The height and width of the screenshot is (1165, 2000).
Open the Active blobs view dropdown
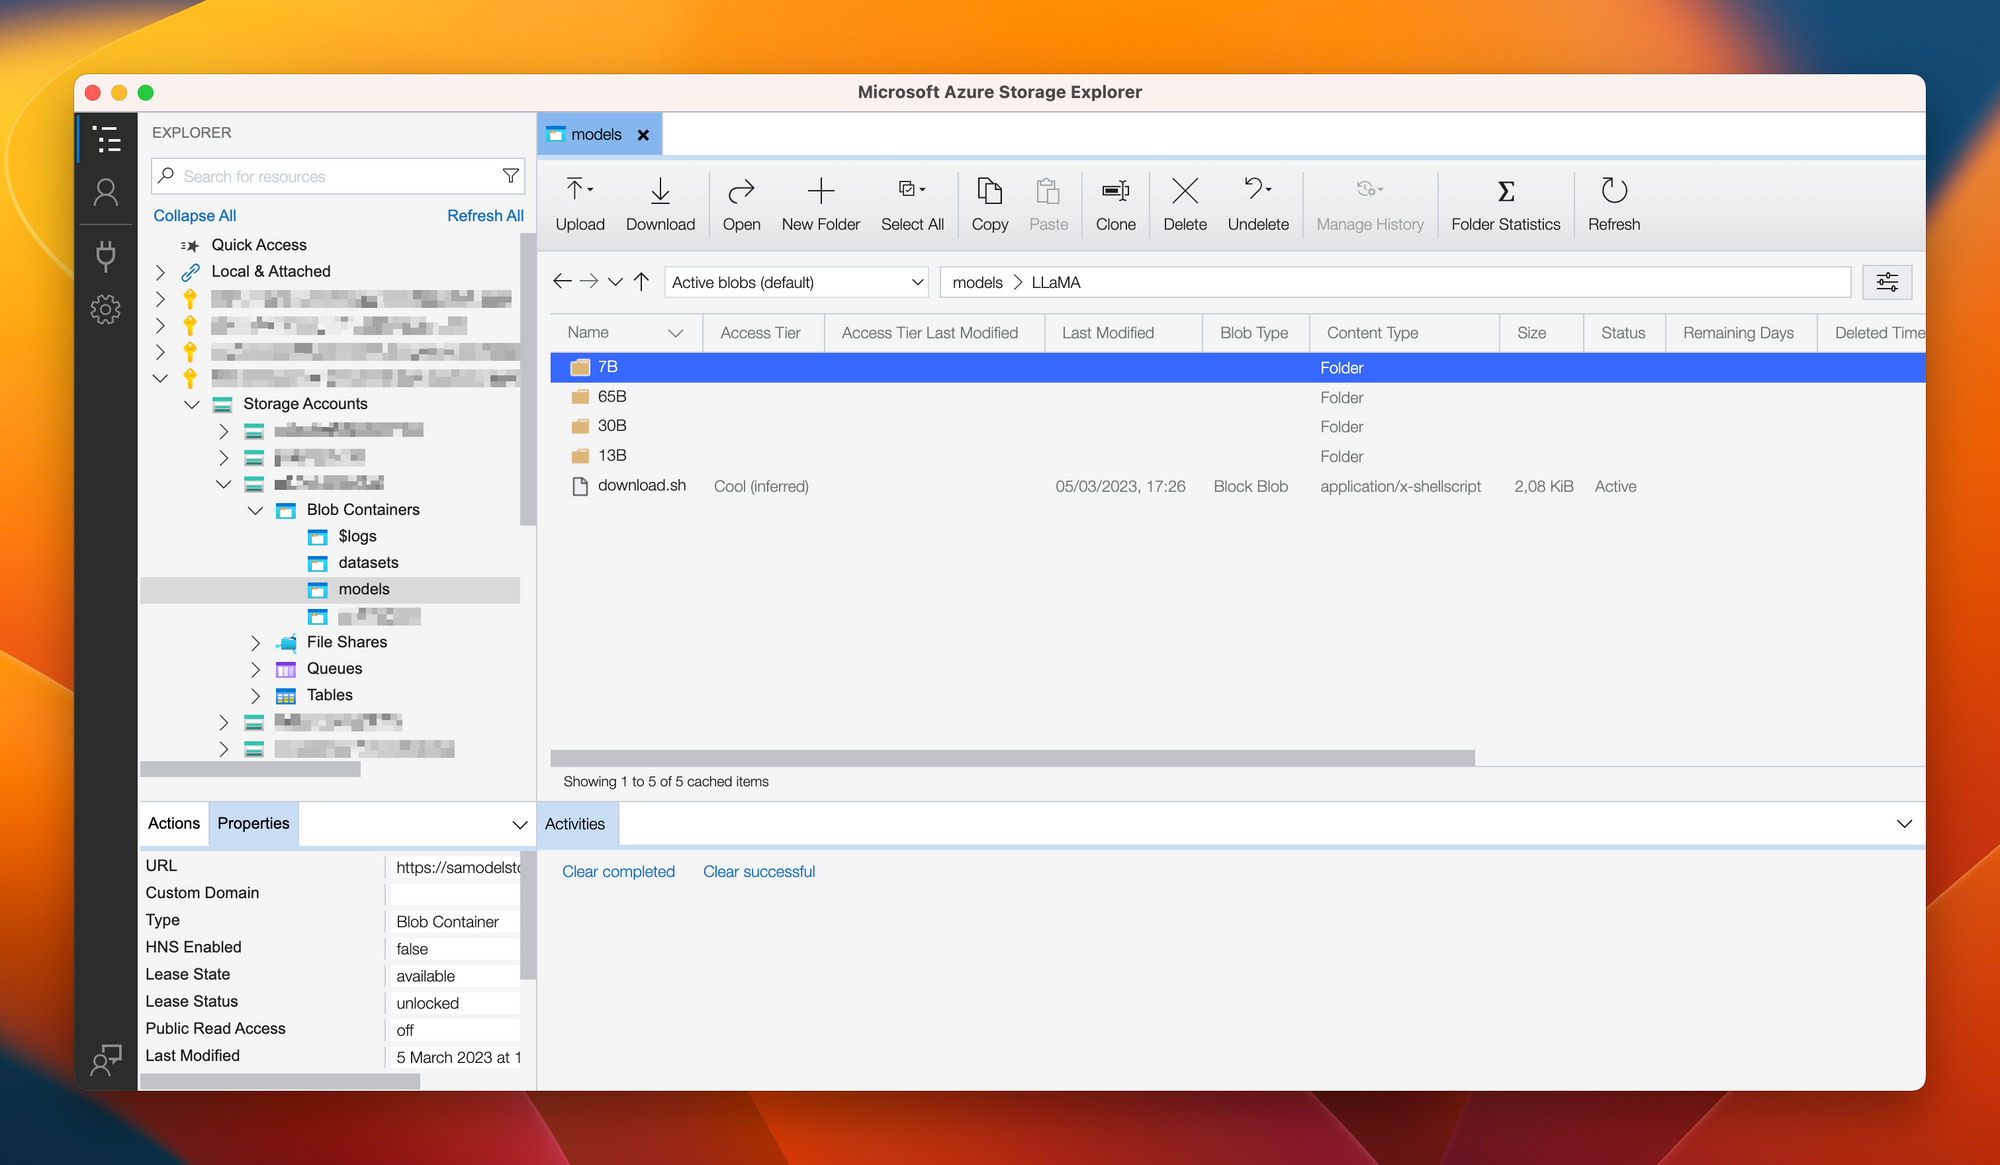coord(796,282)
